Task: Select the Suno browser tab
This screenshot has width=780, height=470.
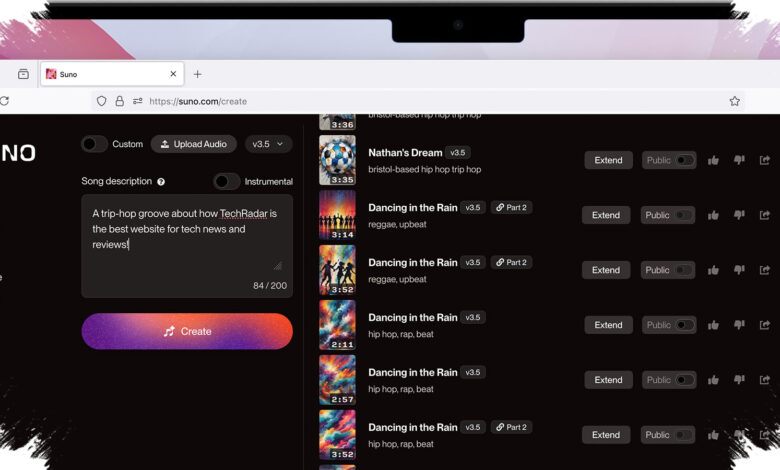Action: [x=112, y=74]
